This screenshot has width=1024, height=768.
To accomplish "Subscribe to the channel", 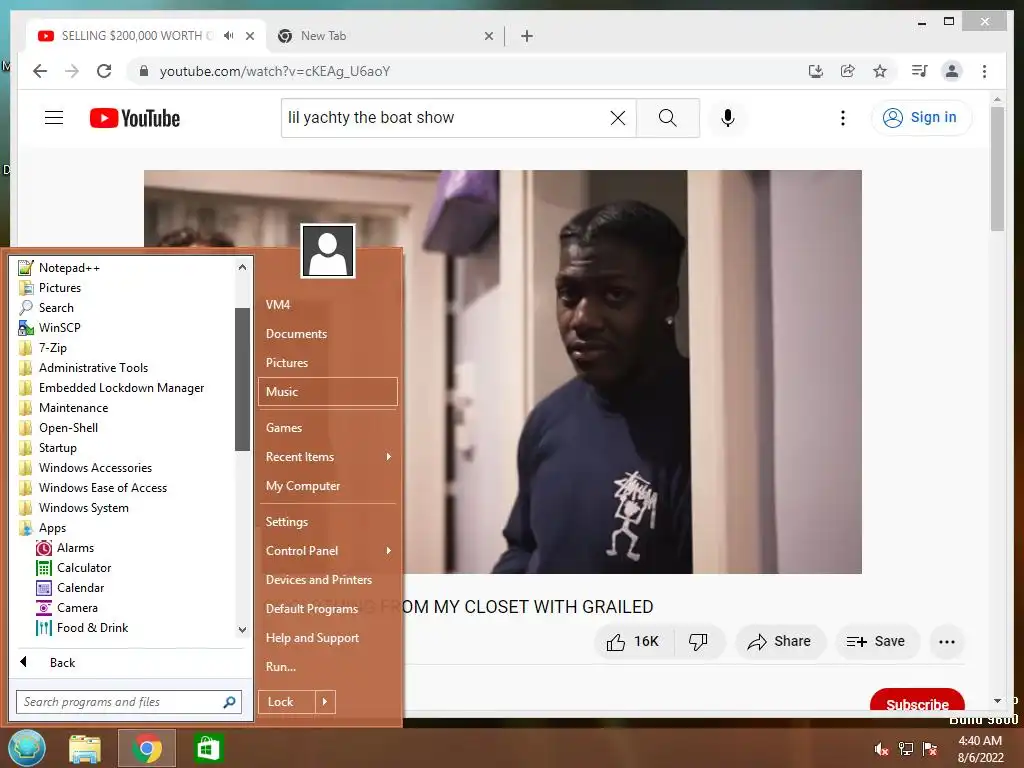I will coord(917,701).
